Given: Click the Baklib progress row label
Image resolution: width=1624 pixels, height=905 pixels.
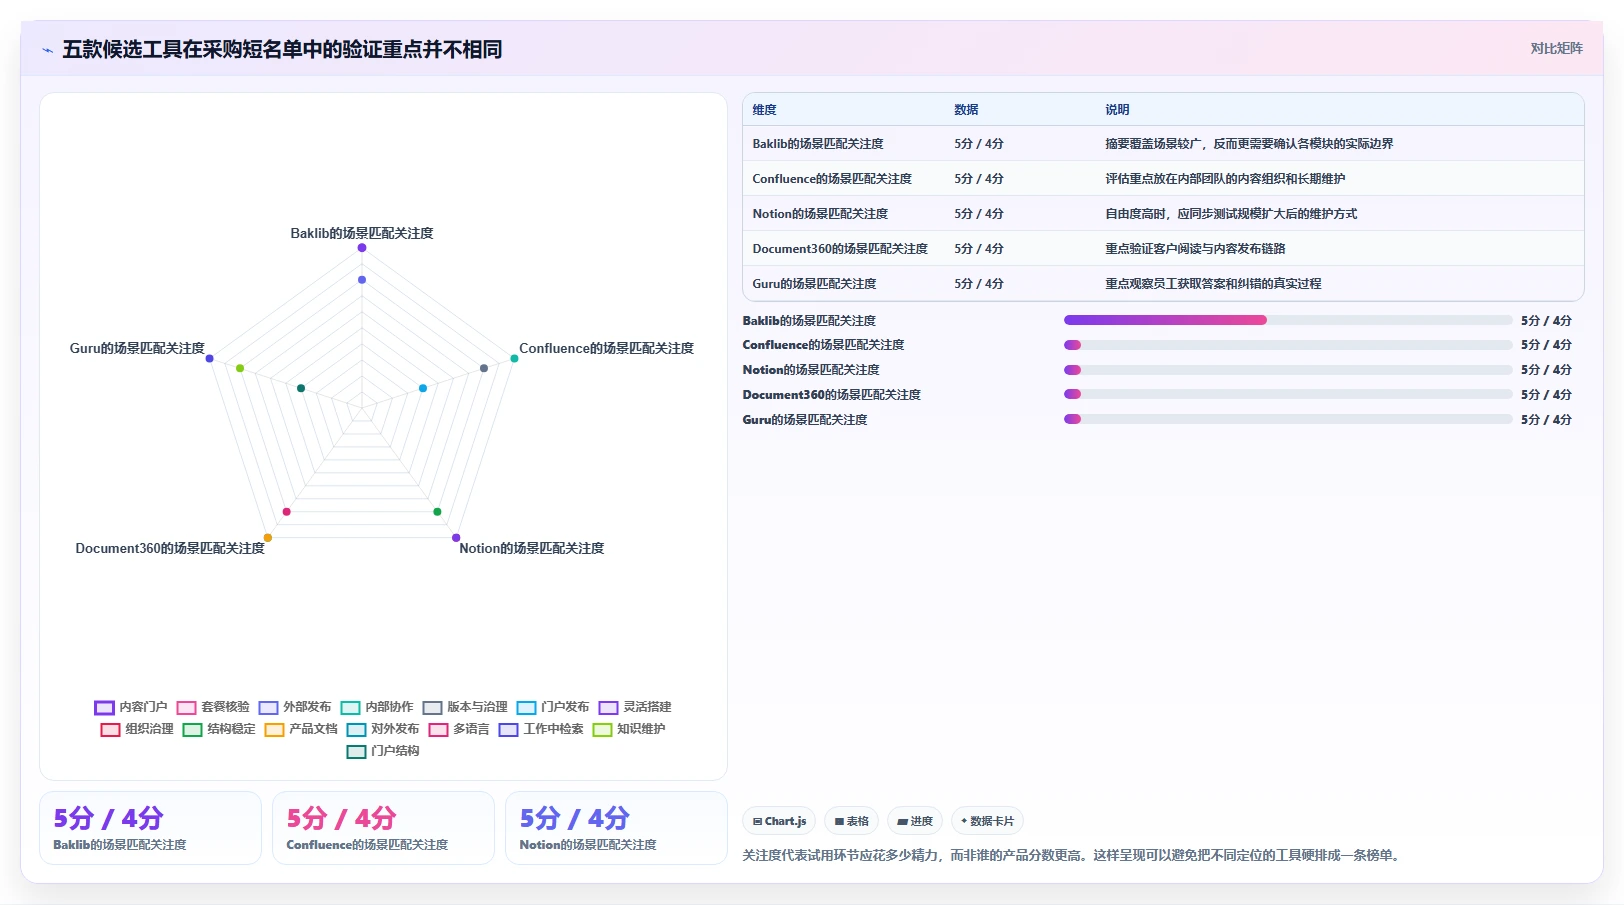Looking at the screenshot, I should coord(809,321).
